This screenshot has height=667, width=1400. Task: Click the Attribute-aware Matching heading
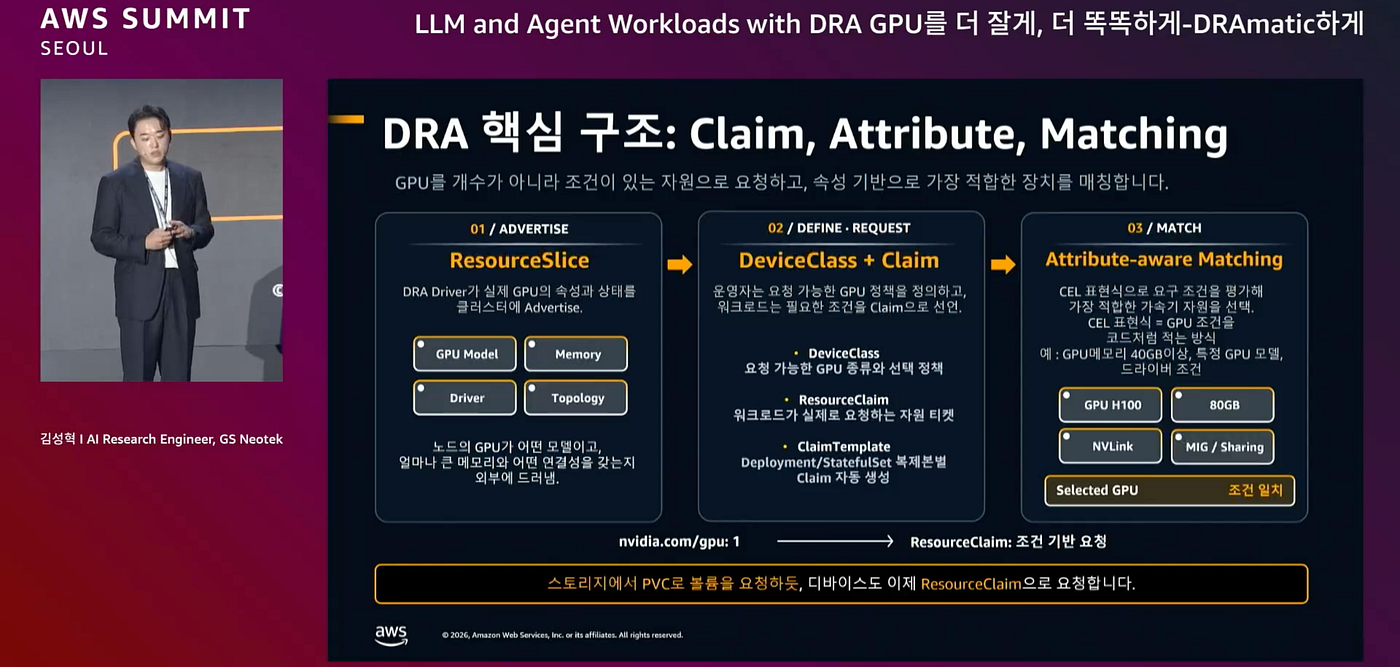(1164, 260)
